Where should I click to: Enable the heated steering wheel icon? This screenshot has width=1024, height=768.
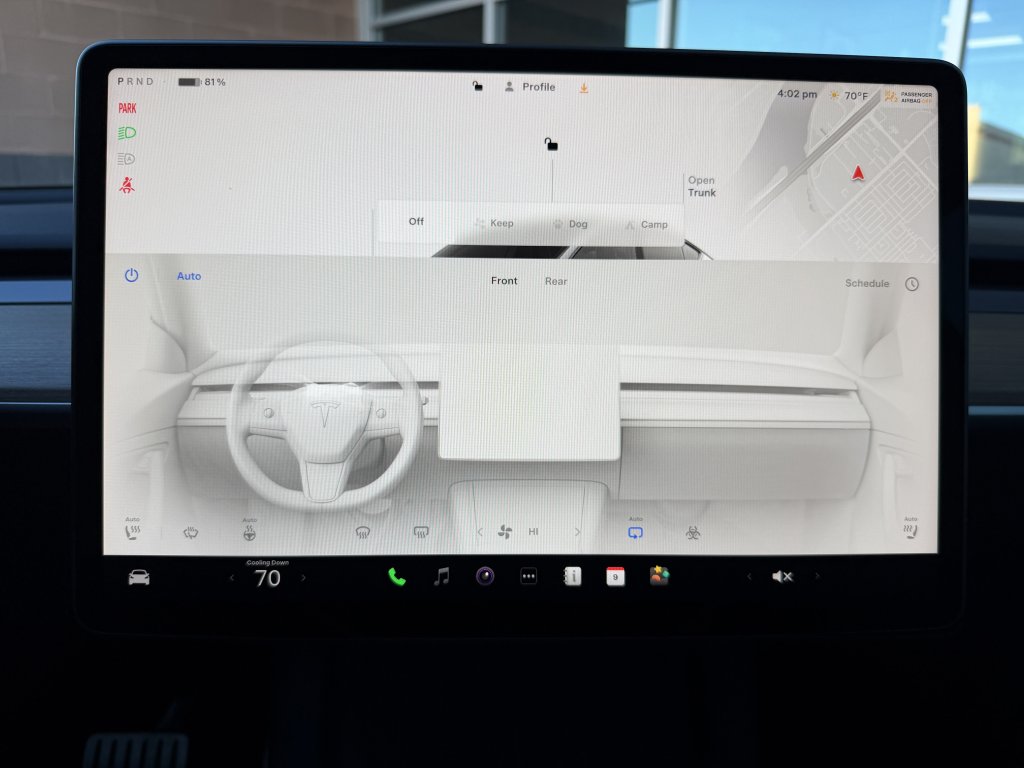[249, 532]
